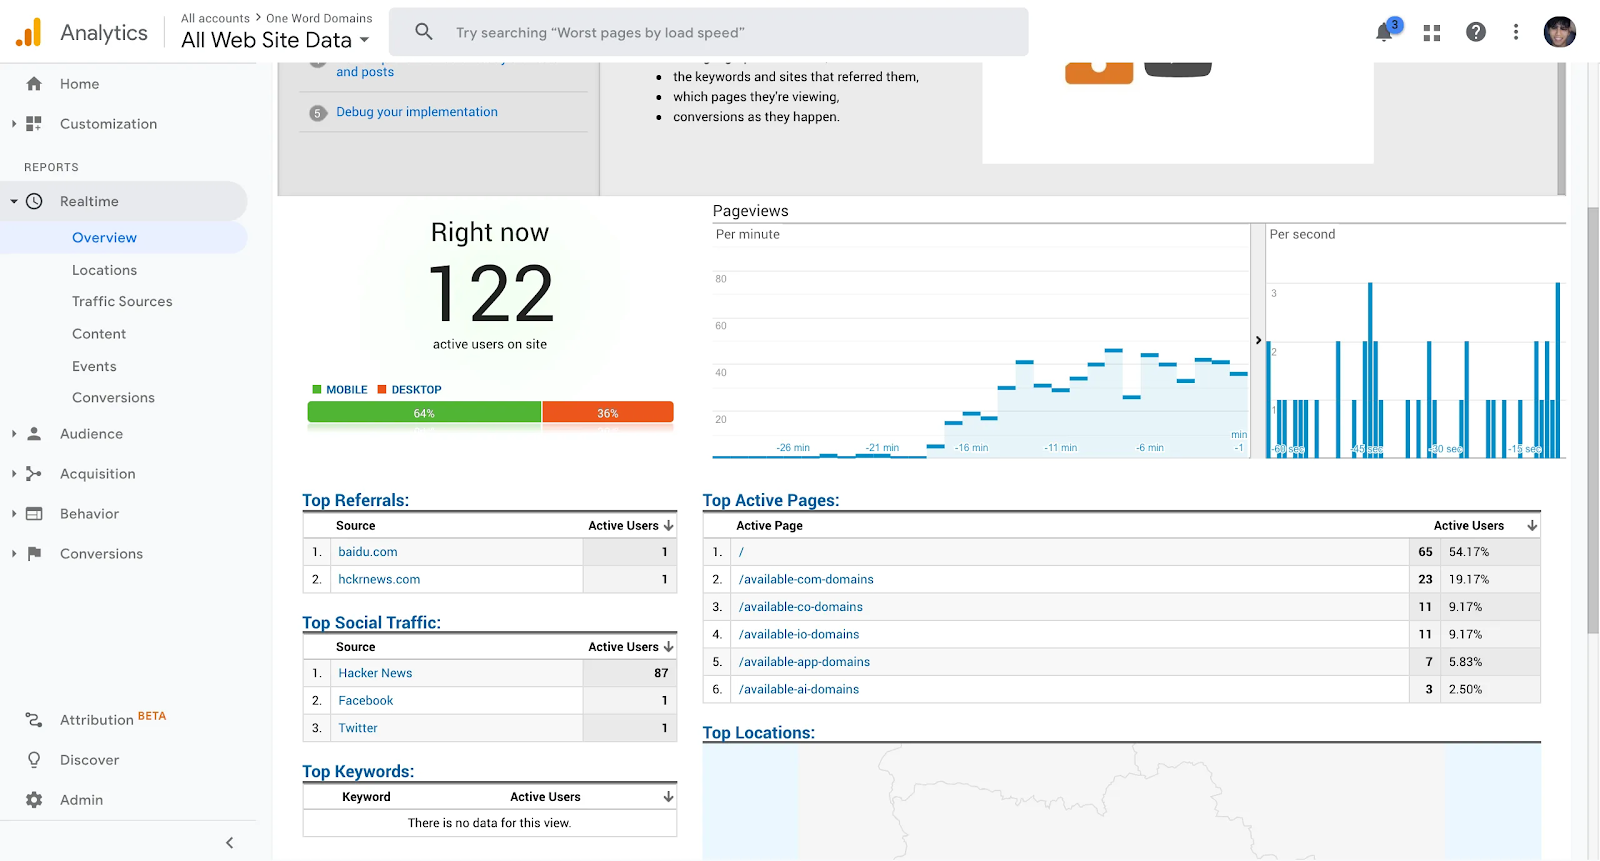The image size is (1600, 861).
Task: Open the three-dot more options menu
Action: 1516,32
